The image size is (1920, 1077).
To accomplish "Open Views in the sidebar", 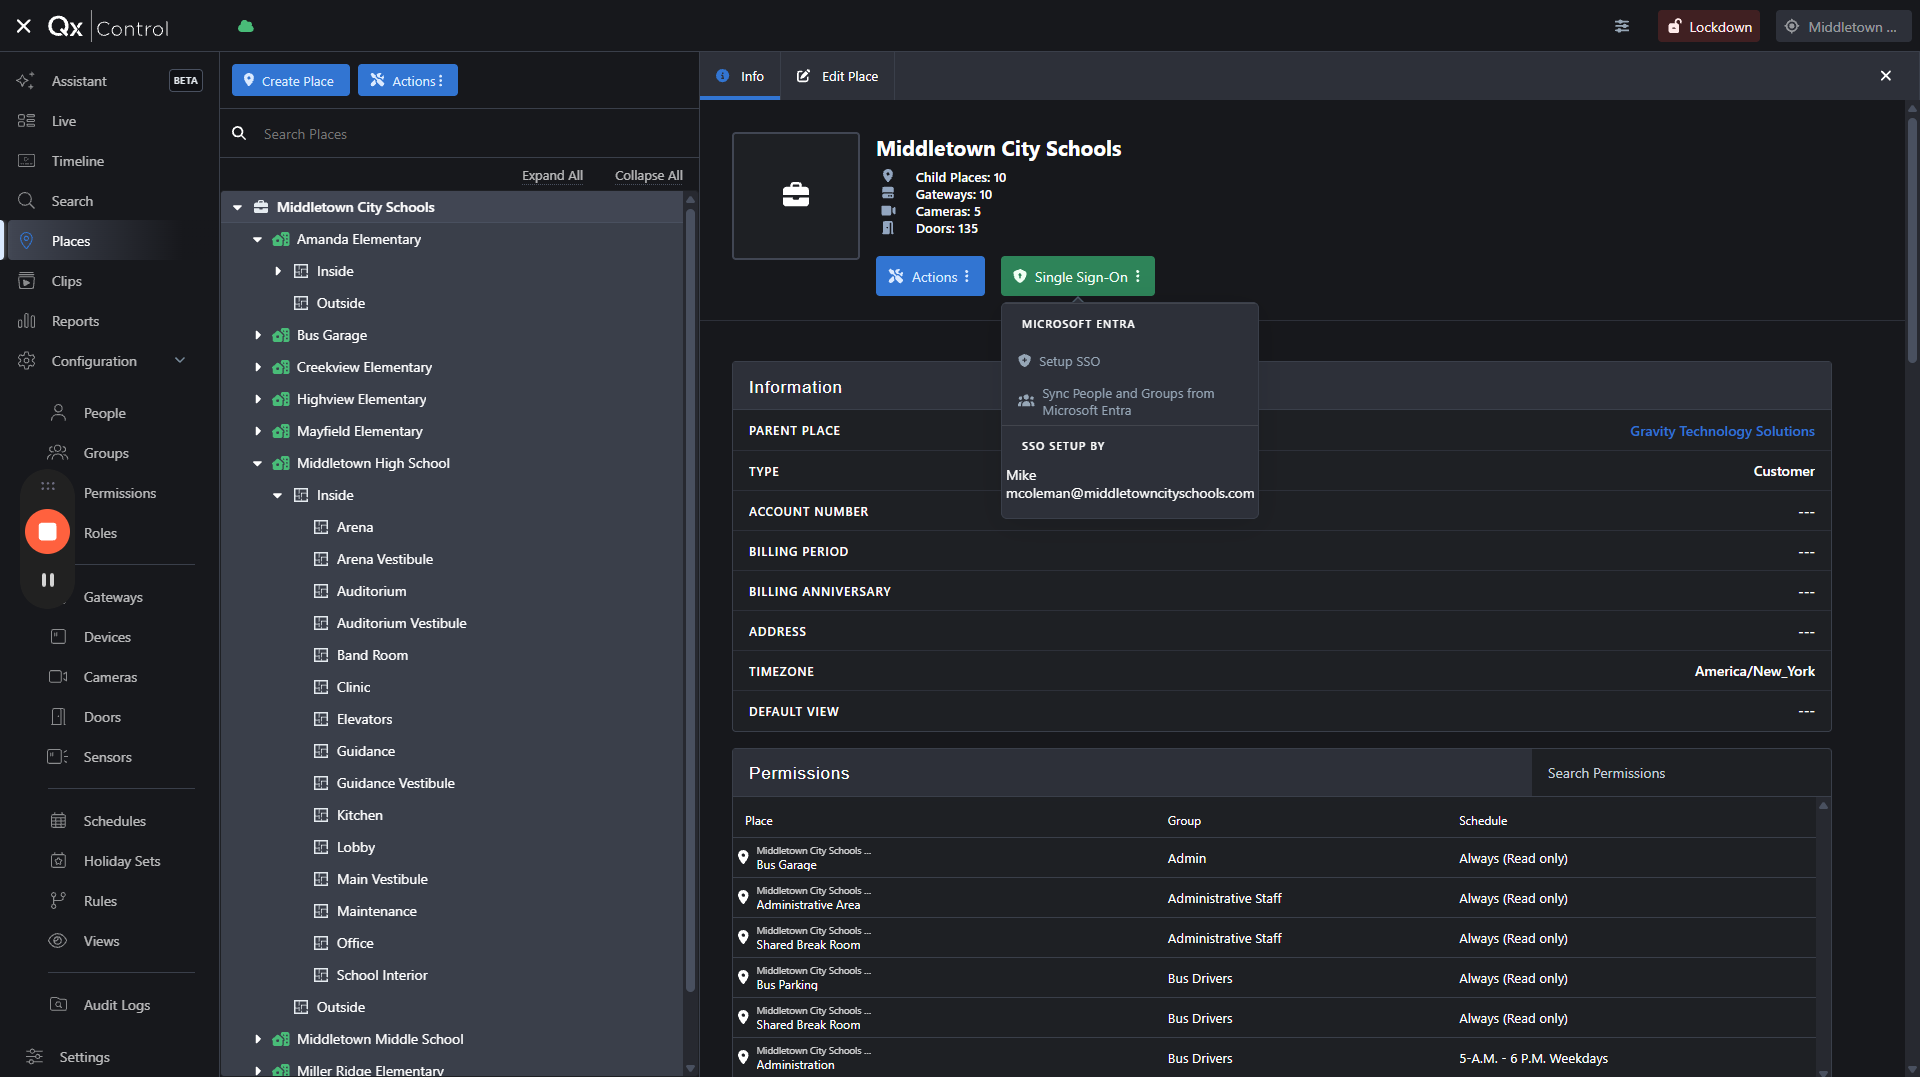I will click(x=101, y=941).
